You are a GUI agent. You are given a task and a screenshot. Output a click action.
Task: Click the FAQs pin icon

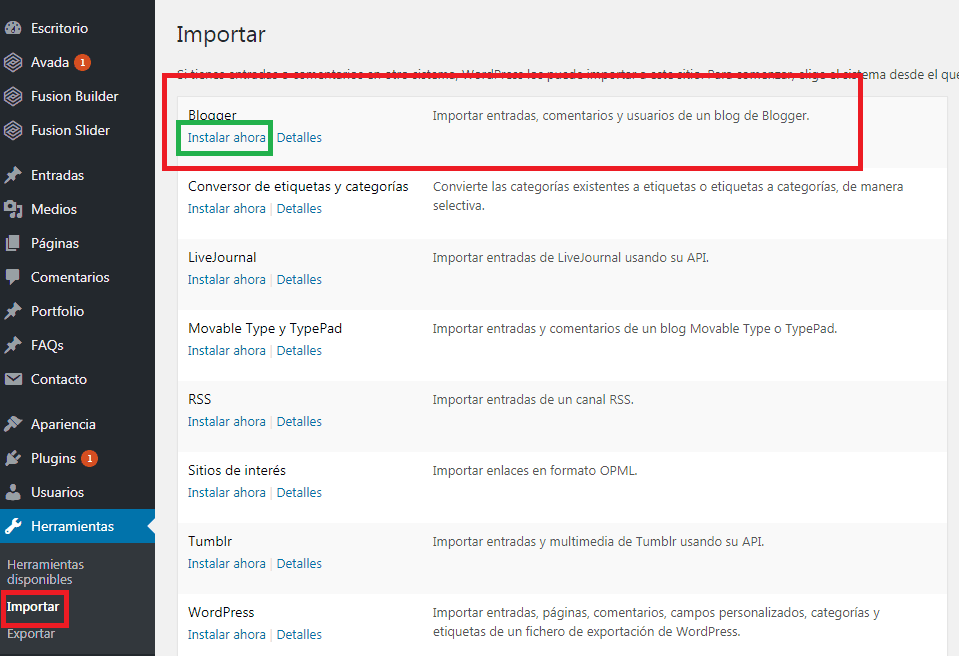(13, 345)
